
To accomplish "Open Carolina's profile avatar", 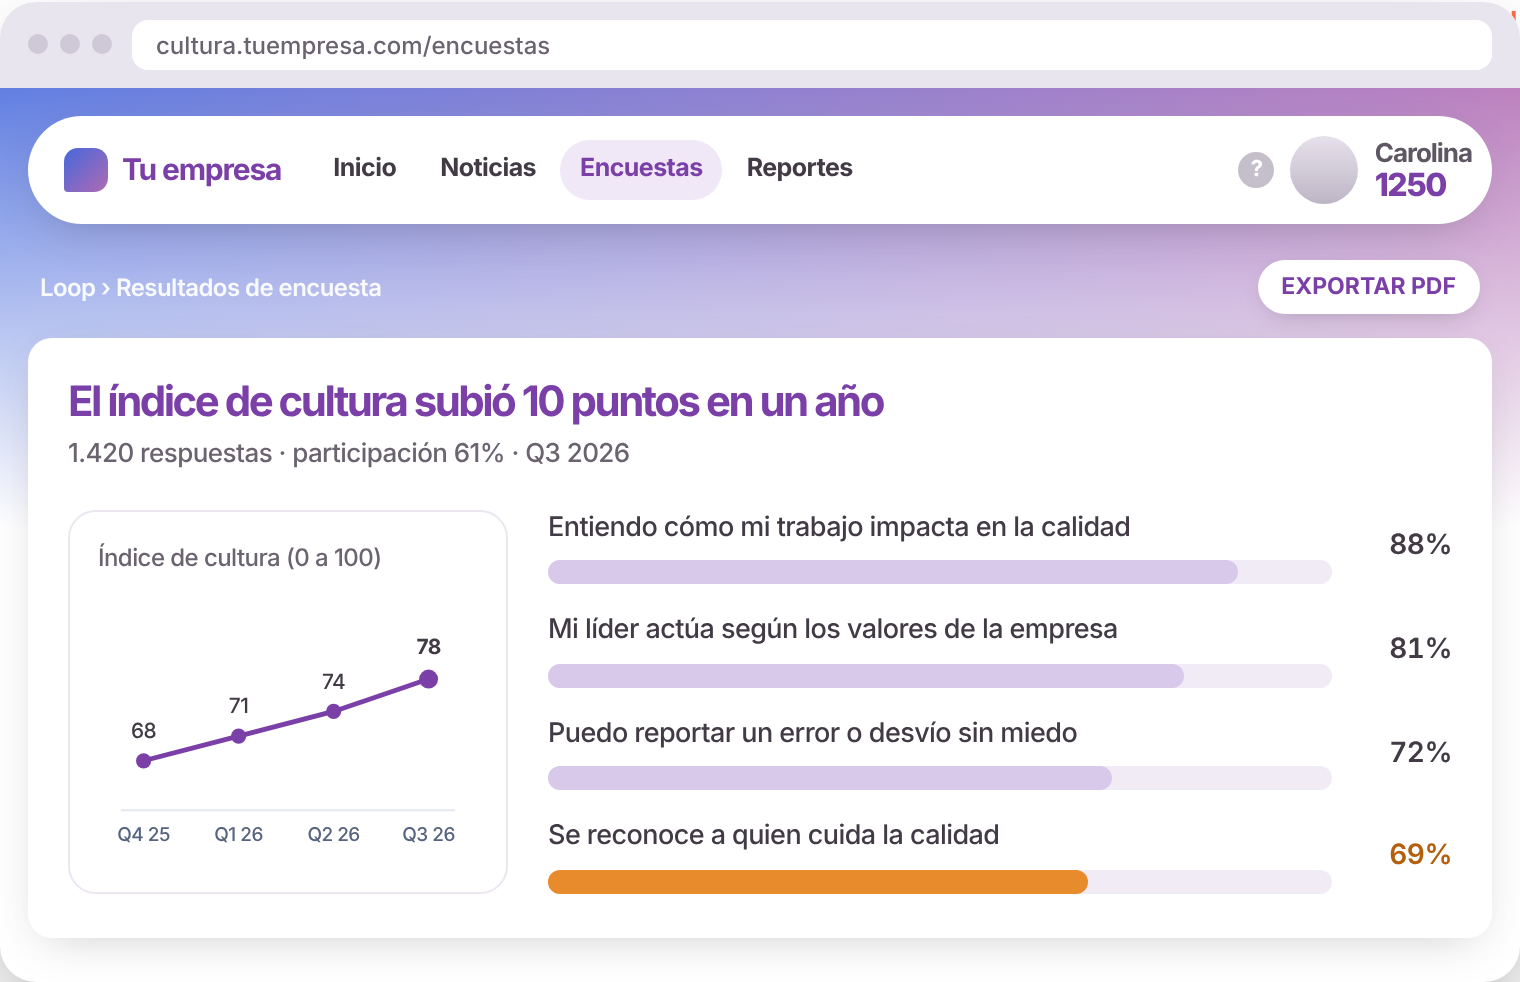I will pyautogui.click(x=1324, y=170).
